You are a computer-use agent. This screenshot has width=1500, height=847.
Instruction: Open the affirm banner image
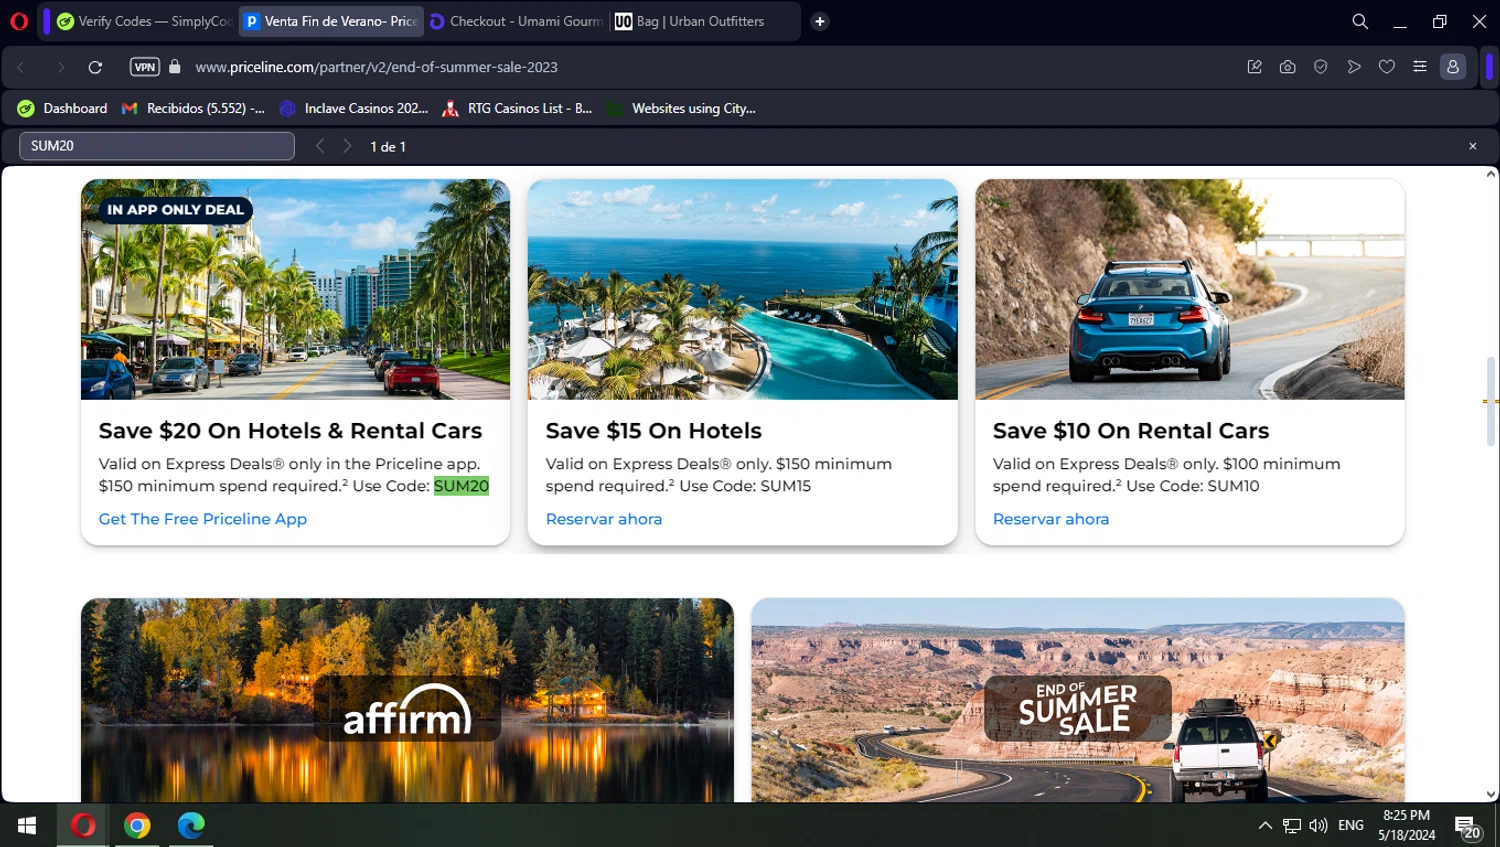coord(407,700)
